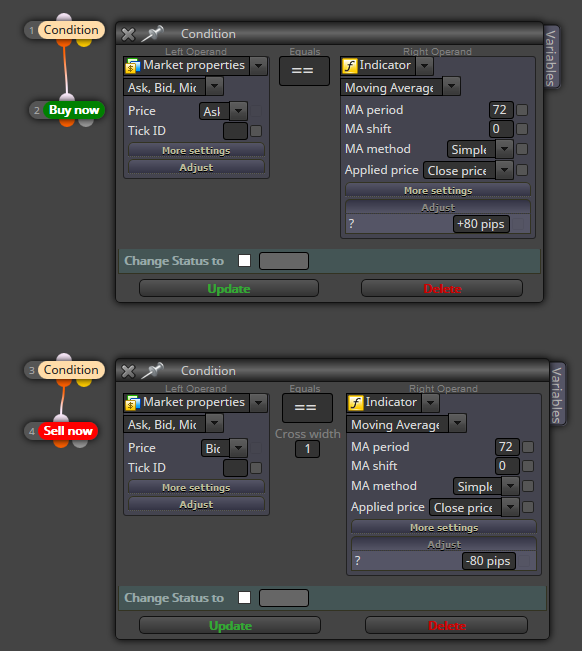Open Price Bid dropdown in lower panel
Screen dimensions: 582x651
[x=238, y=448]
